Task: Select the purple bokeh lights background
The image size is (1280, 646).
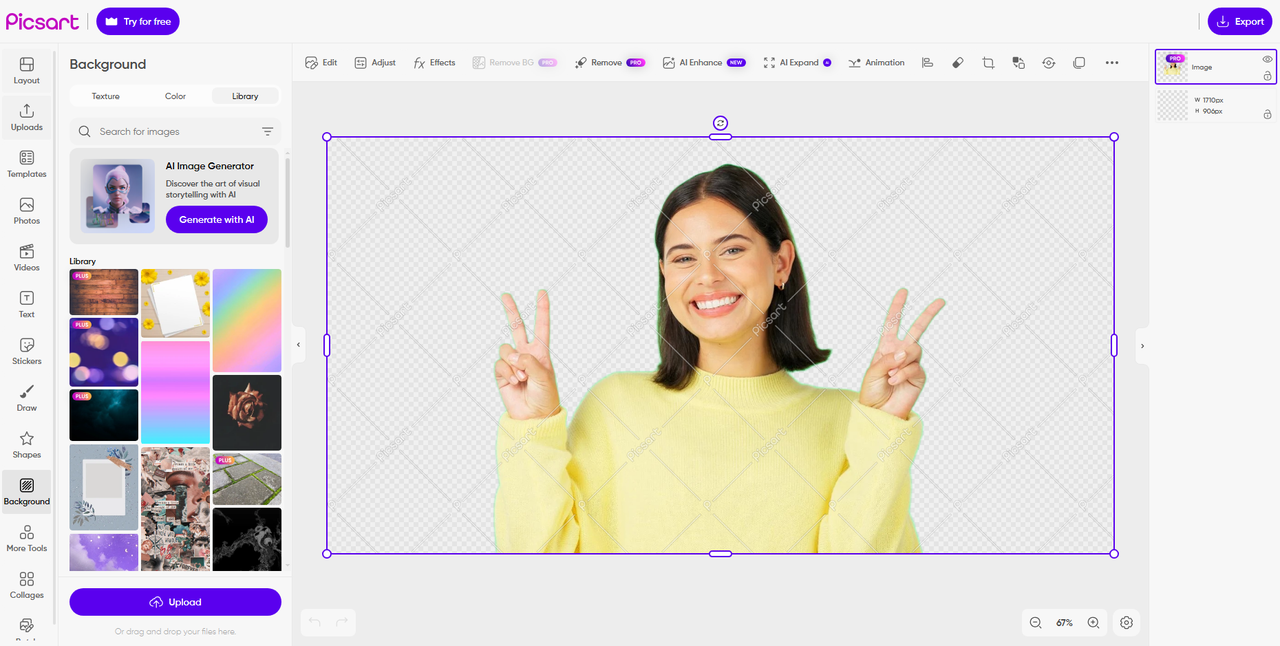Action: [x=104, y=352]
